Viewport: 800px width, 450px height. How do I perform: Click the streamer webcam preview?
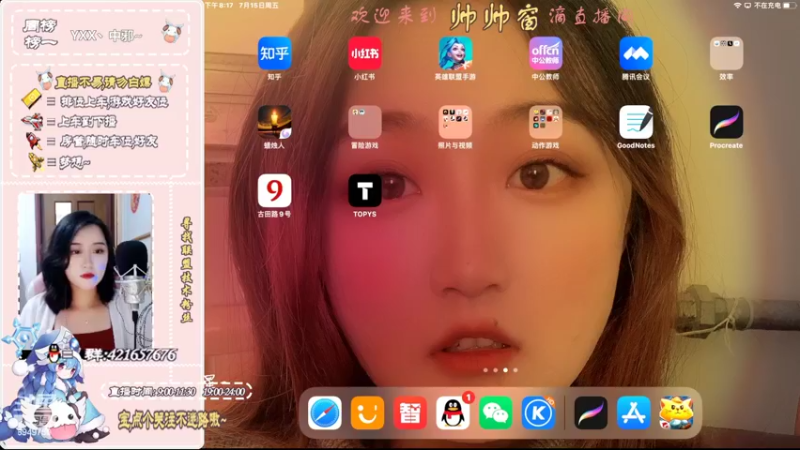tap(85, 270)
